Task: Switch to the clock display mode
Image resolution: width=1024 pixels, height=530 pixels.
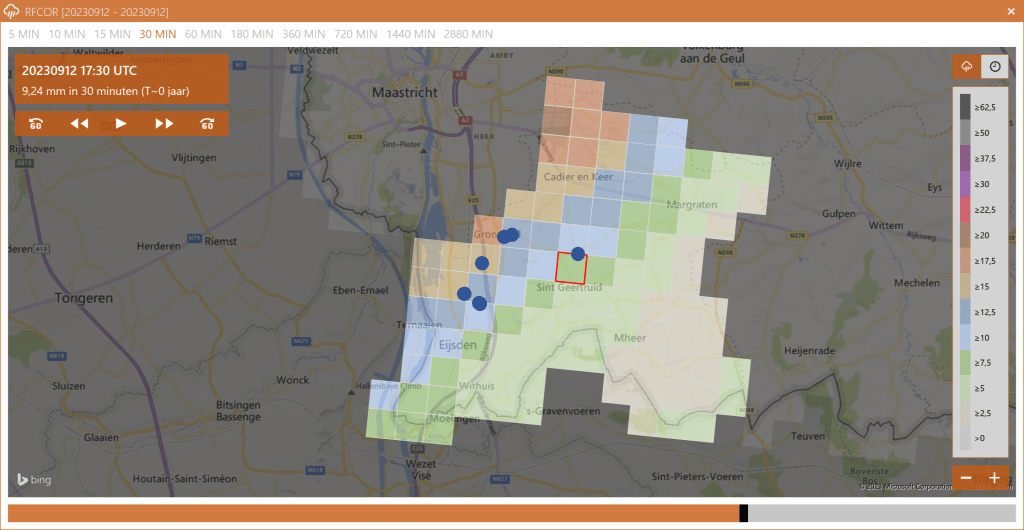Action: [995, 67]
